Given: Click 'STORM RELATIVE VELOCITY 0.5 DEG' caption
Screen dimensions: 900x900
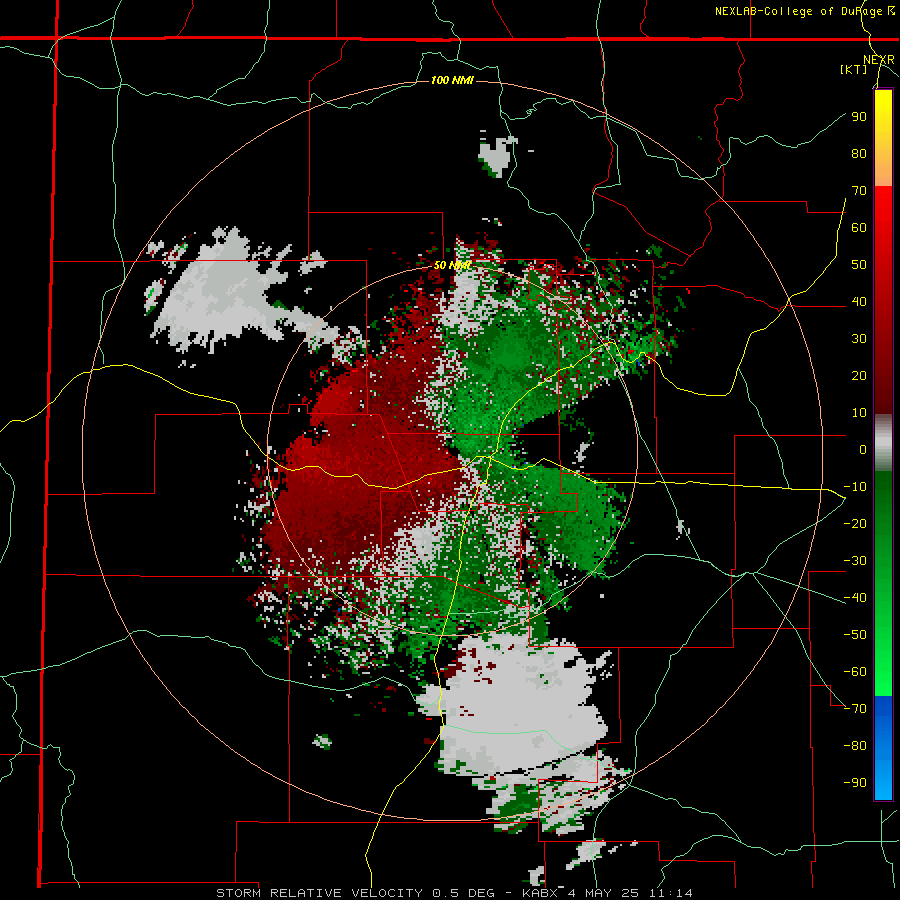Looking at the screenshot, I should pyautogui.click(x=355, y=893).
